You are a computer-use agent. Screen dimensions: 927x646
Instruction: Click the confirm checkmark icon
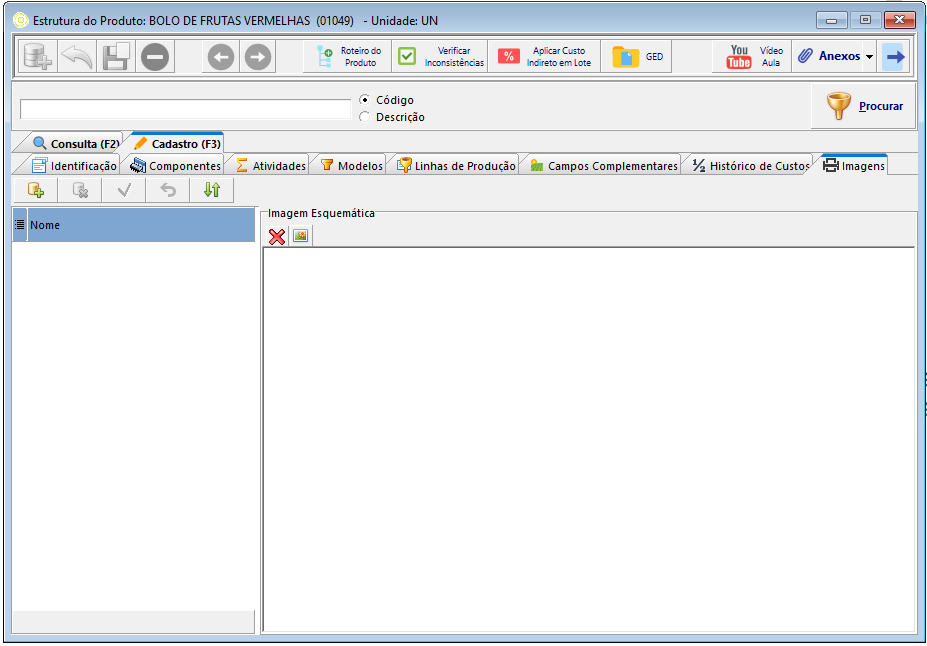[x=124, y=190]
